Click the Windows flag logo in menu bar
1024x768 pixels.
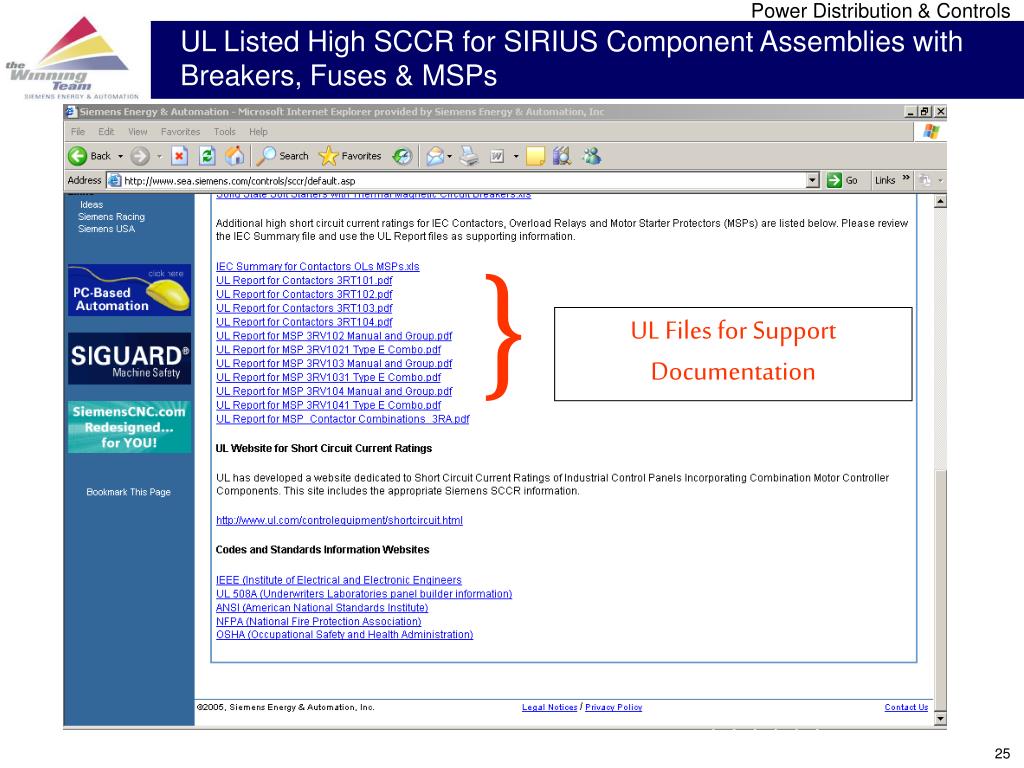[931, 131]
